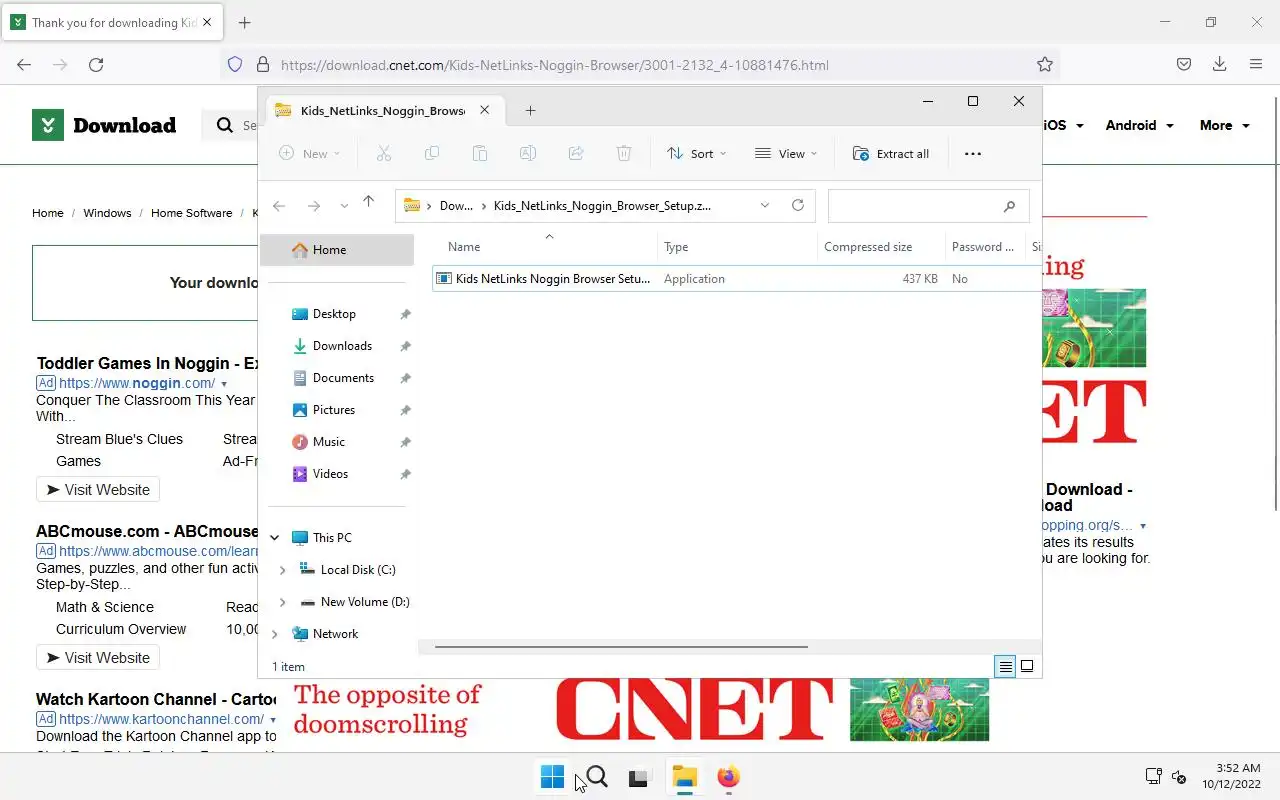The height and width of the screenshot is (800, 1280).
Task: Open the Sort dropdown menu
Action: tap(697, 153)
